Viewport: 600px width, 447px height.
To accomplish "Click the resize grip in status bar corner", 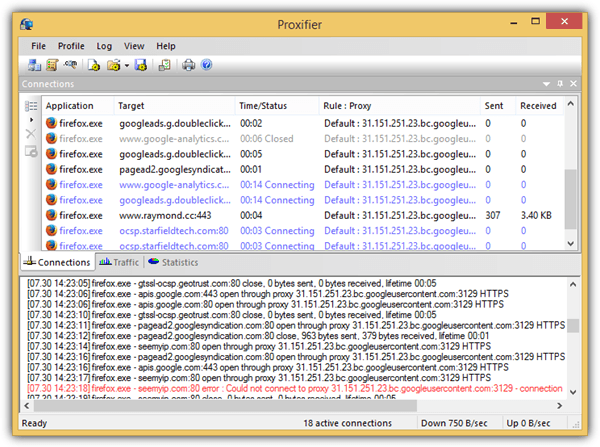I will tap(576, 424).
